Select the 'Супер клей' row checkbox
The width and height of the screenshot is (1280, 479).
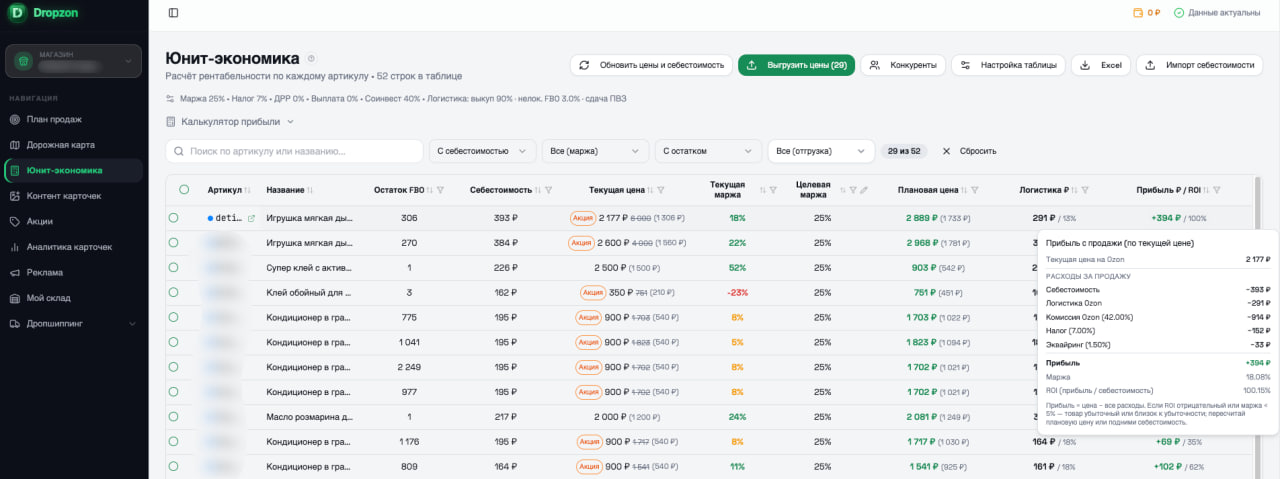[173, 267]
